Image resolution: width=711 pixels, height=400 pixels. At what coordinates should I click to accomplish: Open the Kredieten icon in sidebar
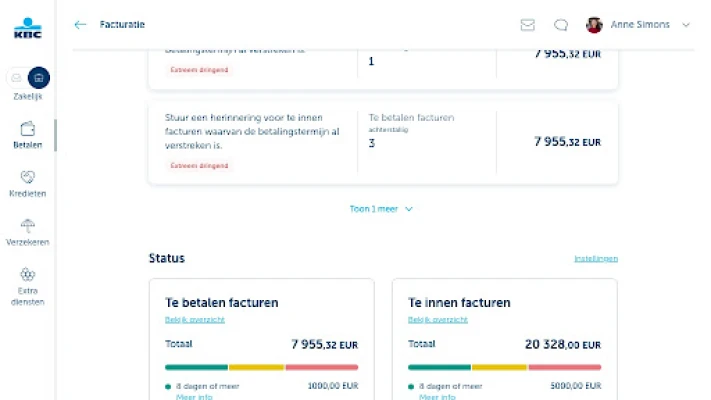click(28, 177)
